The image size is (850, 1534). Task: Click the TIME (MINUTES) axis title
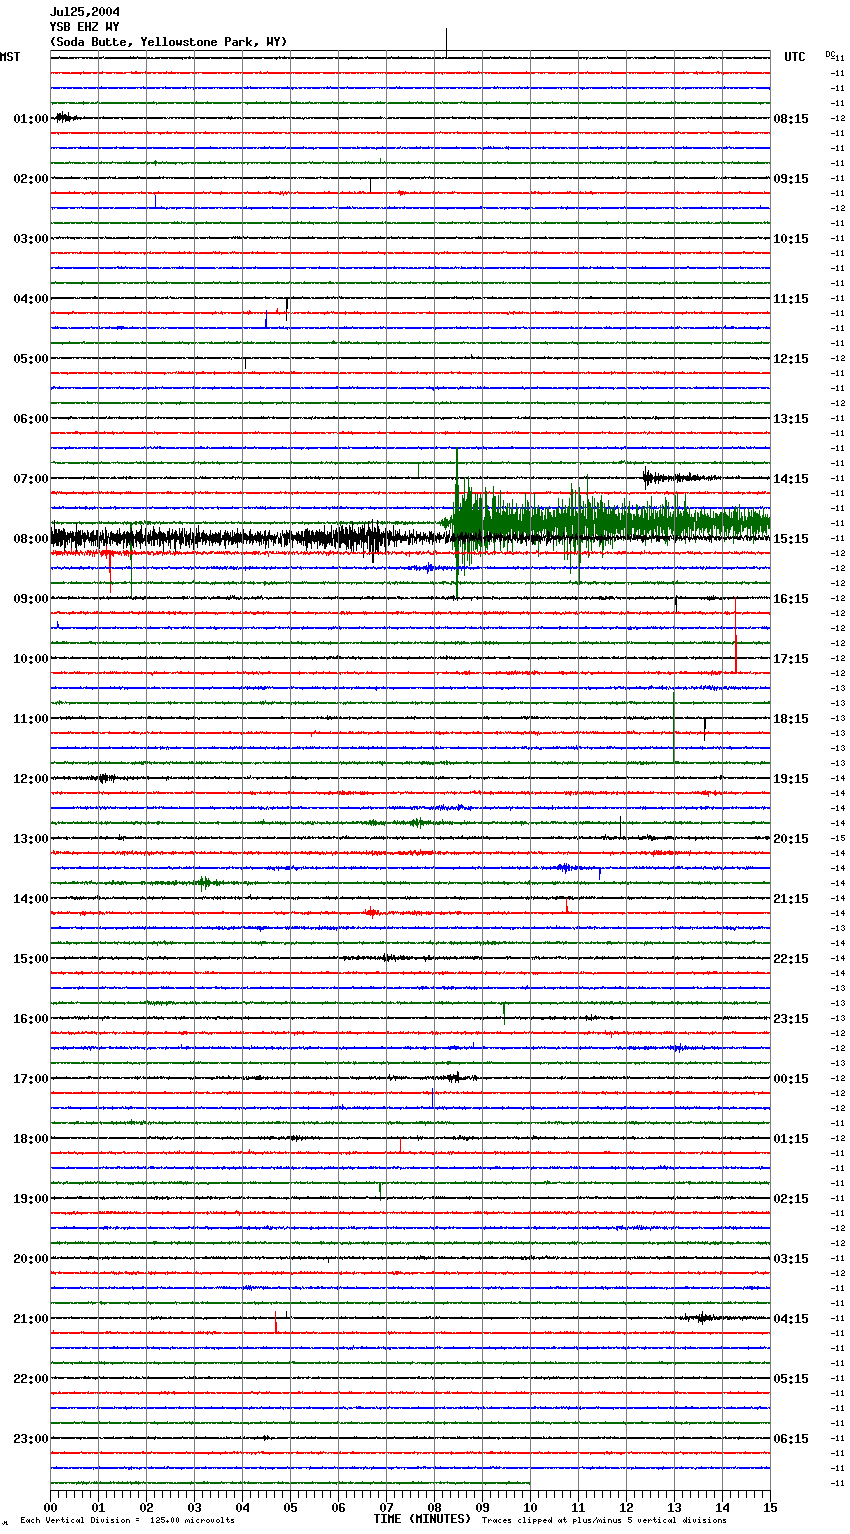[x=422, y=1519]
